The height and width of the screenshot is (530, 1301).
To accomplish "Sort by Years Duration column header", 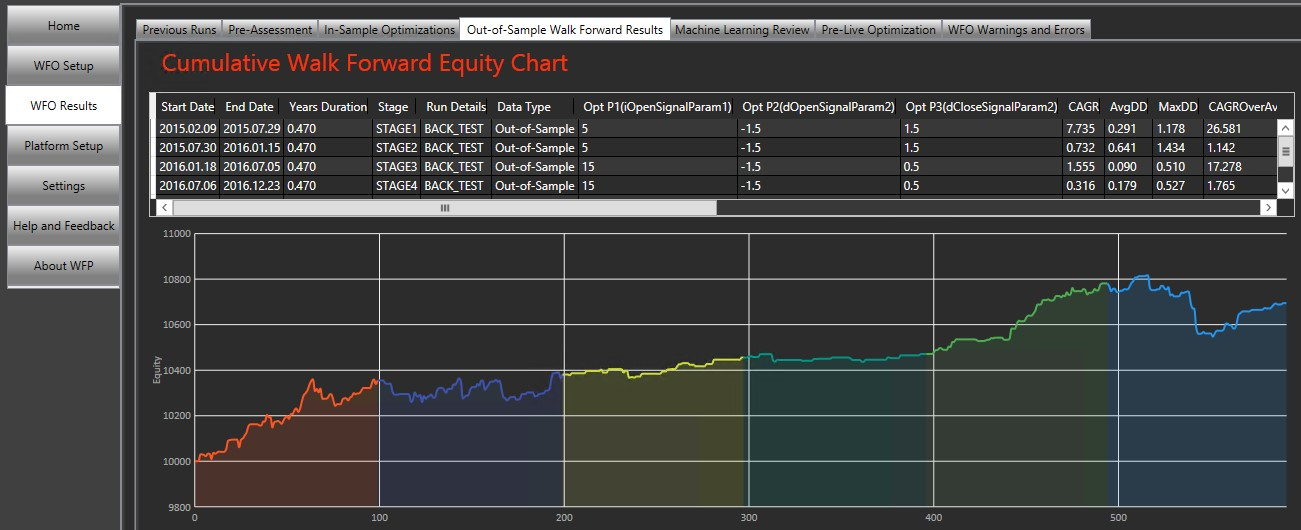I will coord(328,107).
